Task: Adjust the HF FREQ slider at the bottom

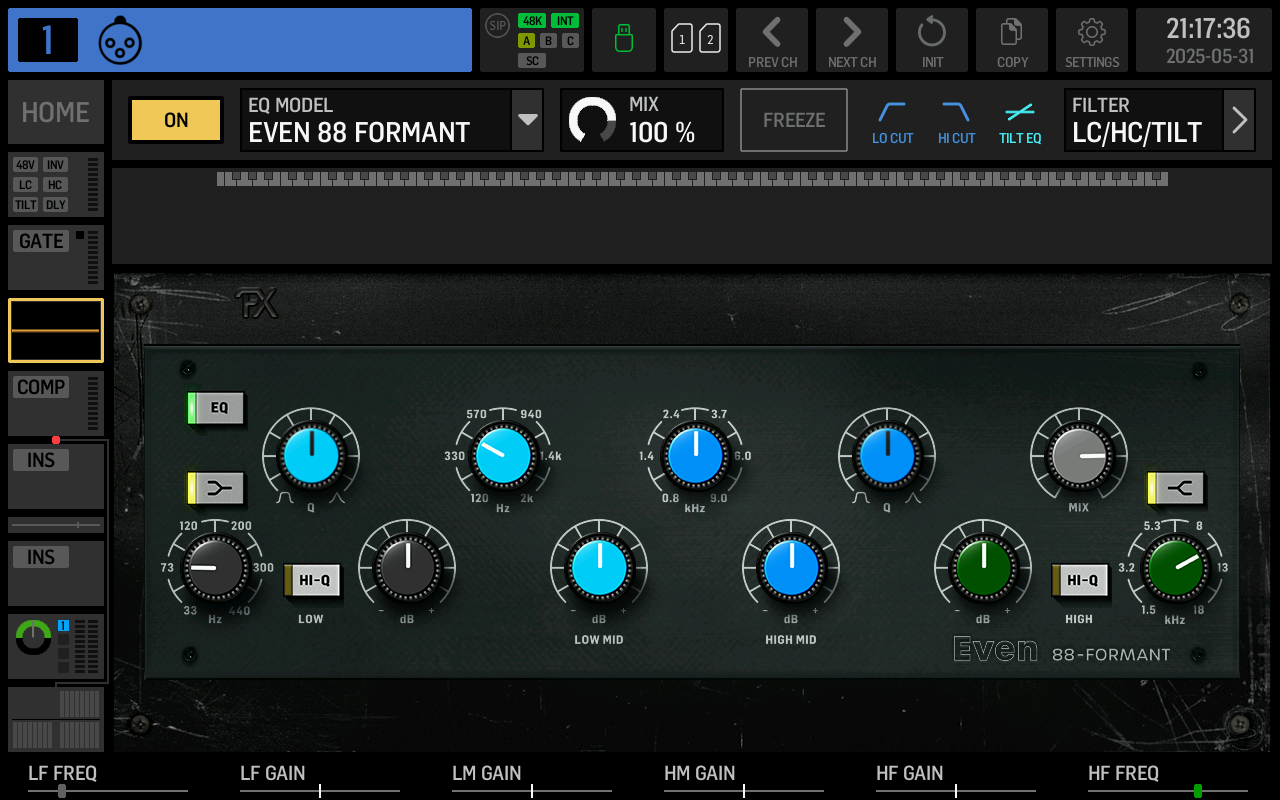Action: coord(1198,790)
